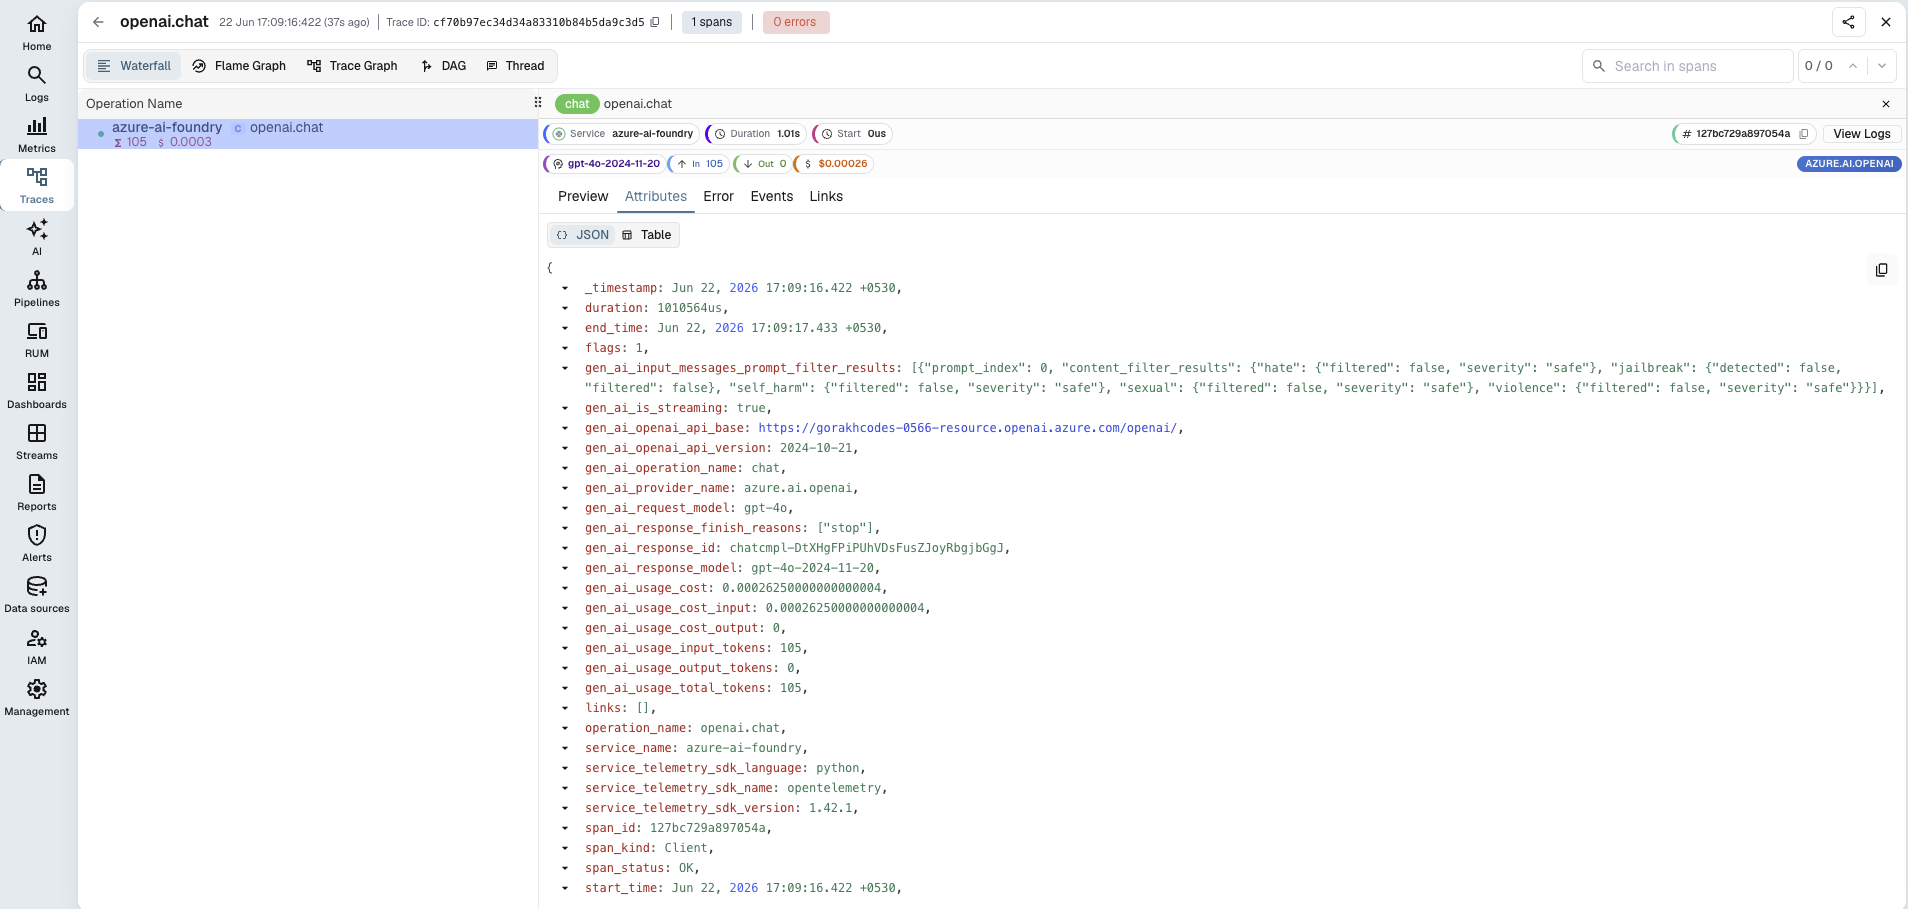This screenshot has width=1908, height=909.
Task: Click the View Logs button
Action: (x=1861, y=134)
